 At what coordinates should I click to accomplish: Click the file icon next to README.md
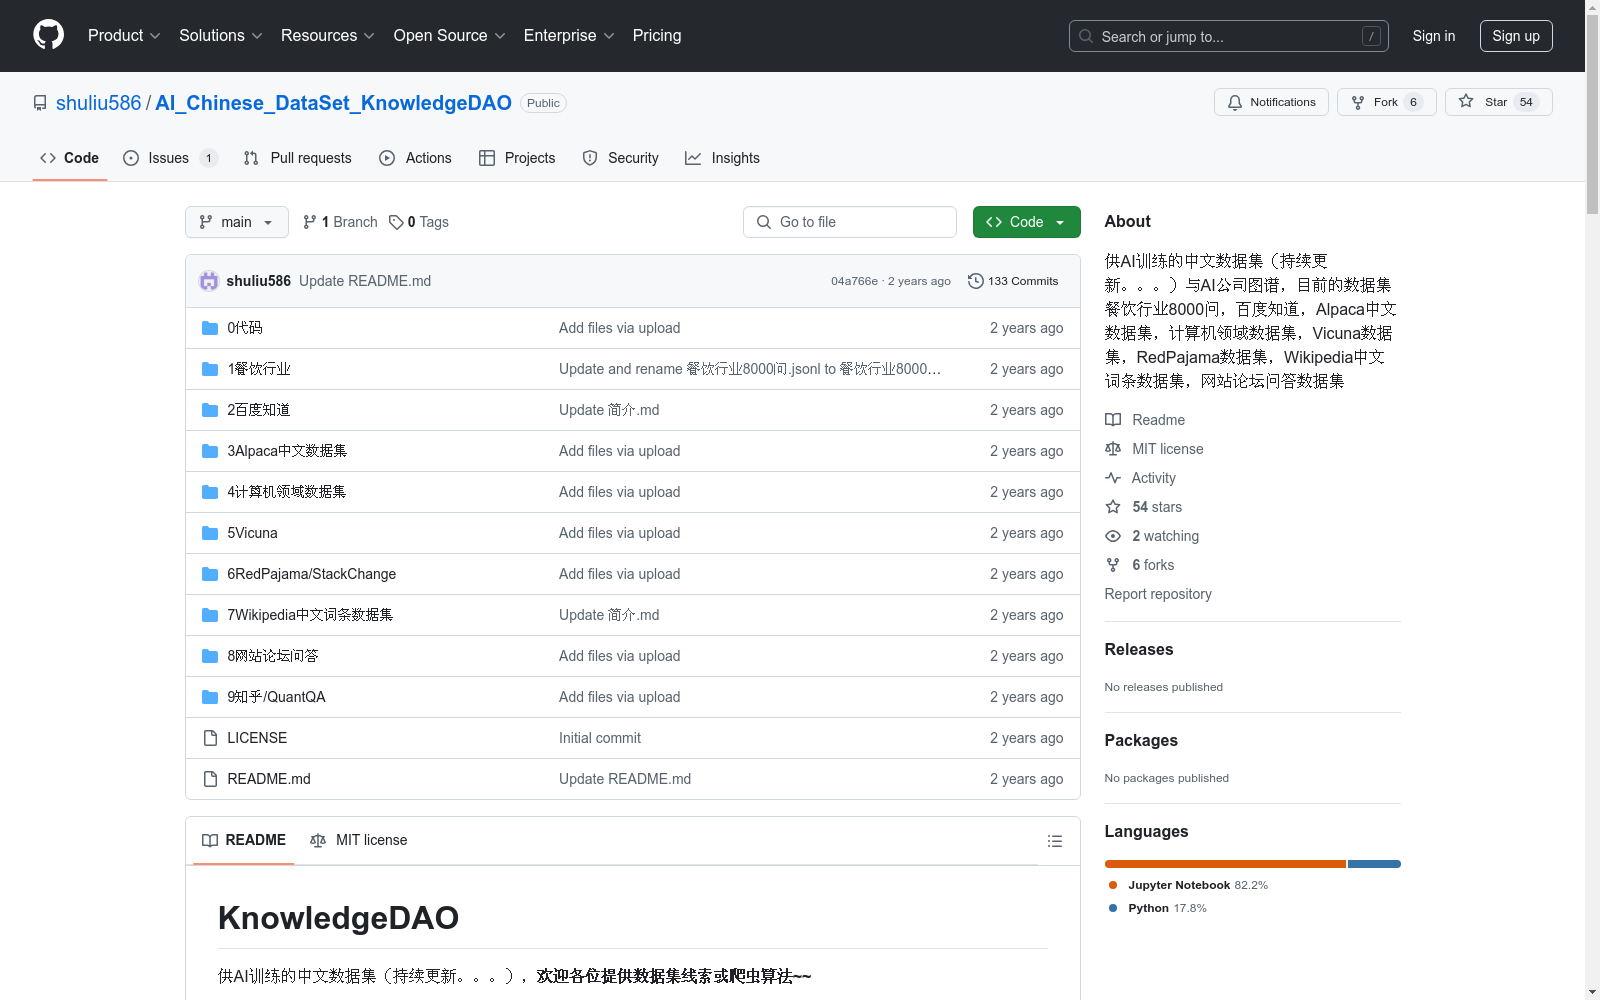(210, 779)
